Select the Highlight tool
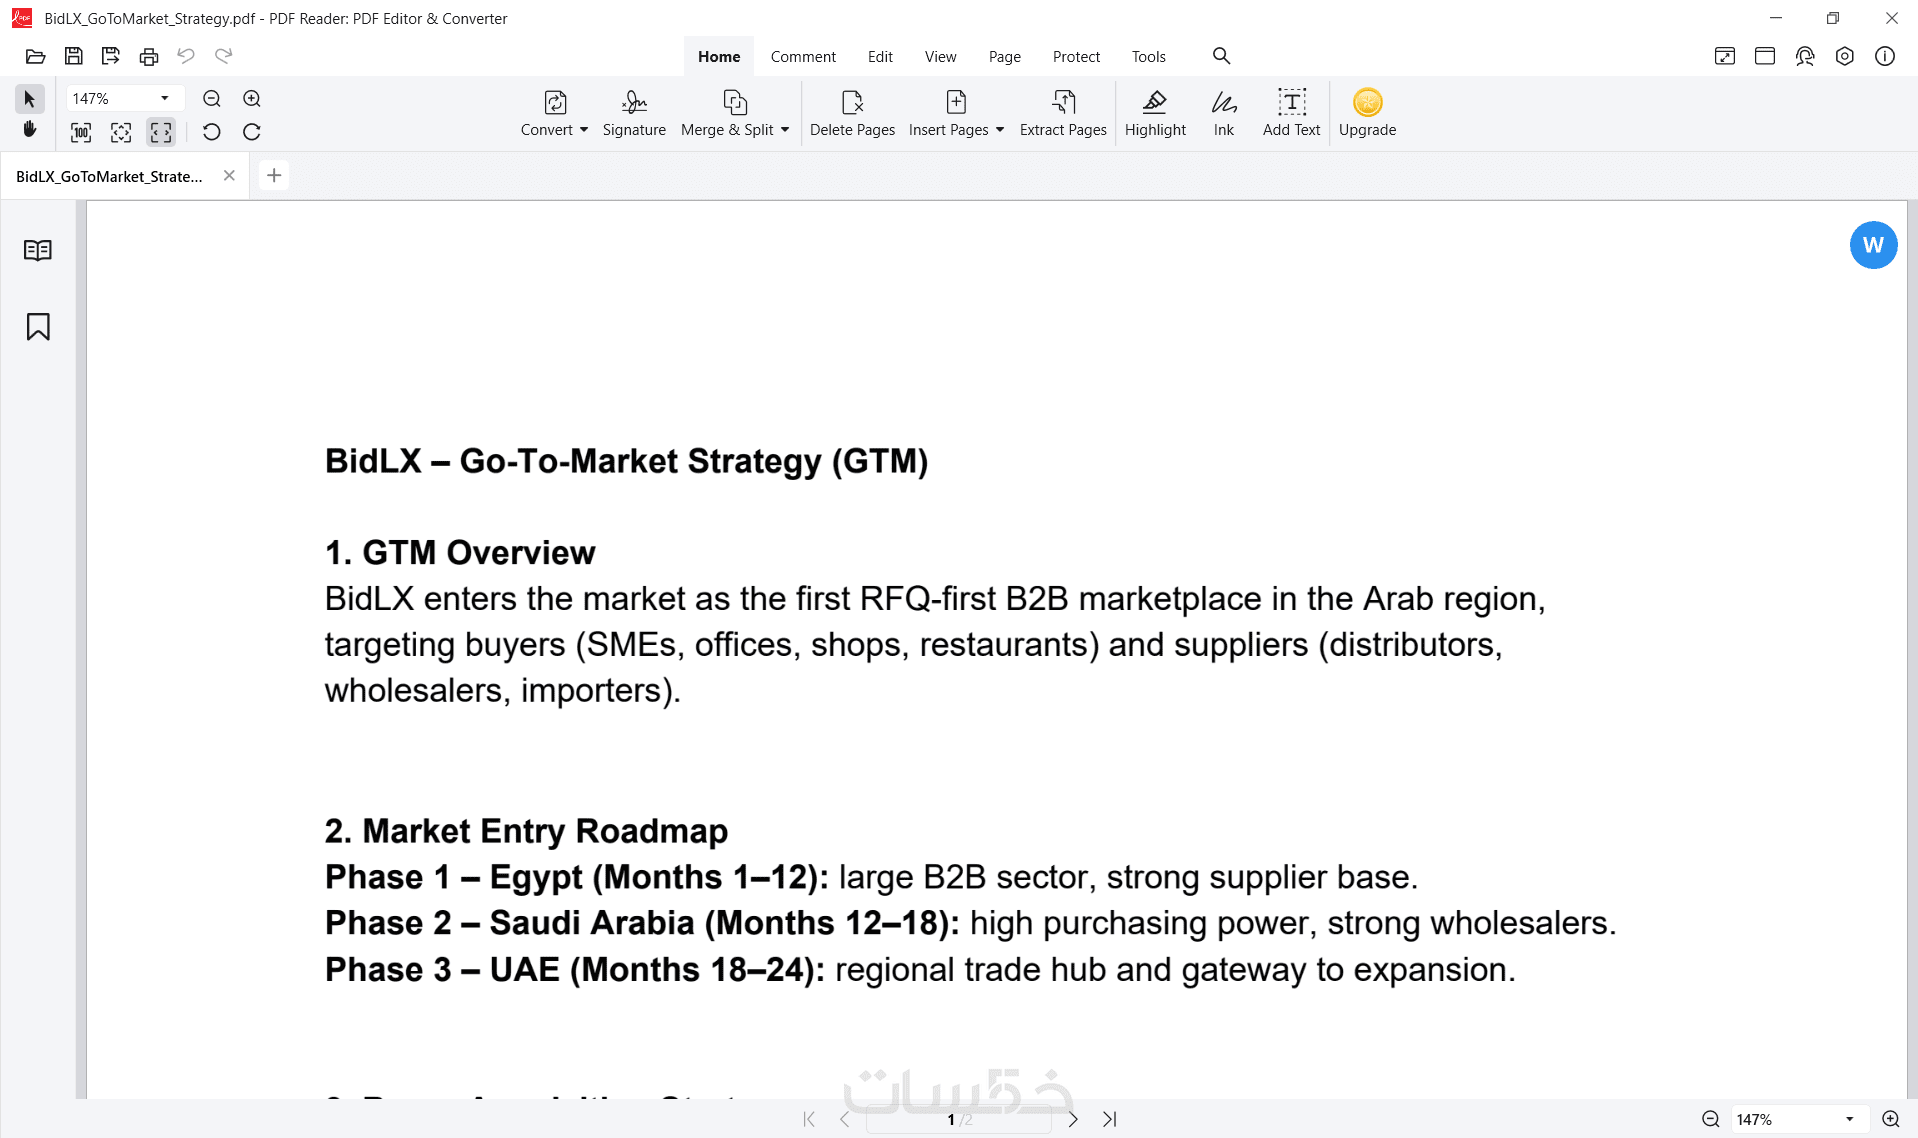The width and height of the screenshot is (1918, 1138). (x=1155, y=113)
